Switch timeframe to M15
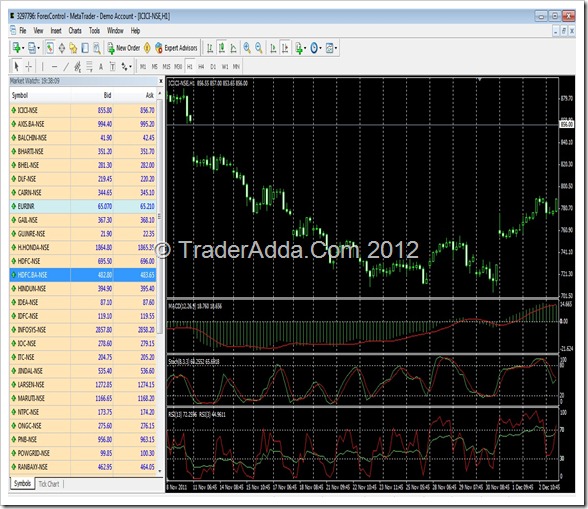The image size is (588, 509). pyautogui.click(x=166, y=67)
